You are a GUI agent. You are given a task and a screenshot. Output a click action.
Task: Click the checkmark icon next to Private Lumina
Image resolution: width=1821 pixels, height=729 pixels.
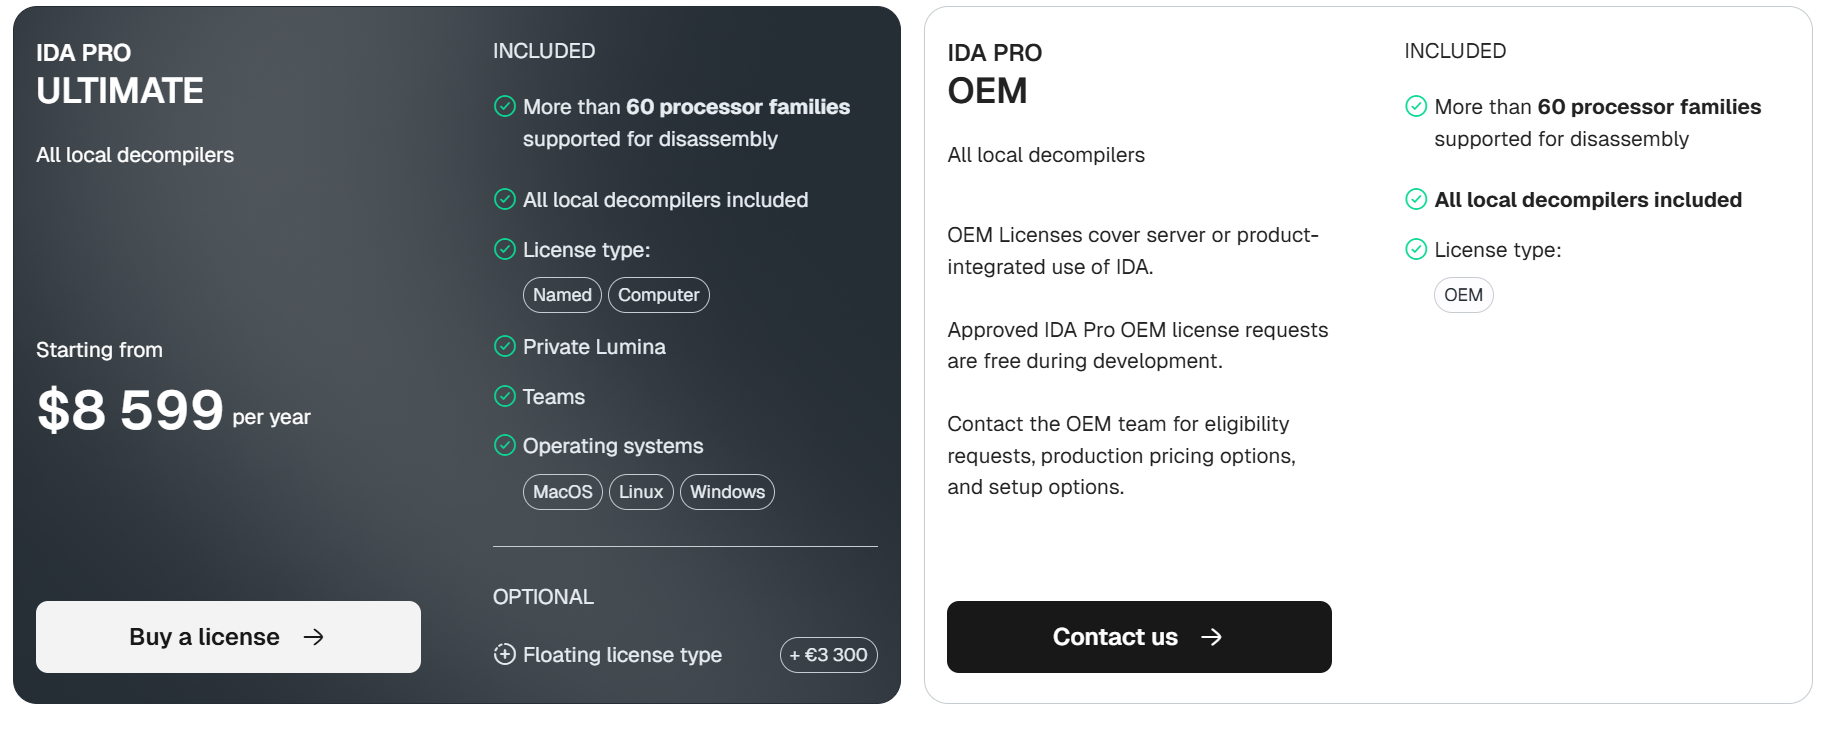pyautogui.click(x=505, y=346)
